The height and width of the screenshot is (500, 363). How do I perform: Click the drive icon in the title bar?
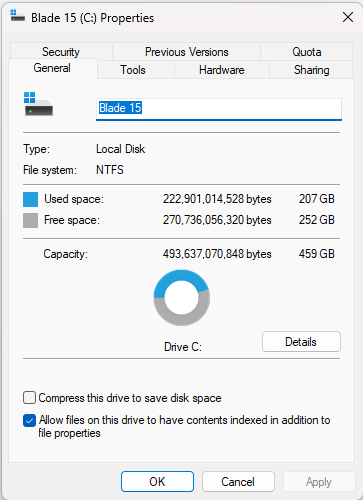(x=17, y=16)
